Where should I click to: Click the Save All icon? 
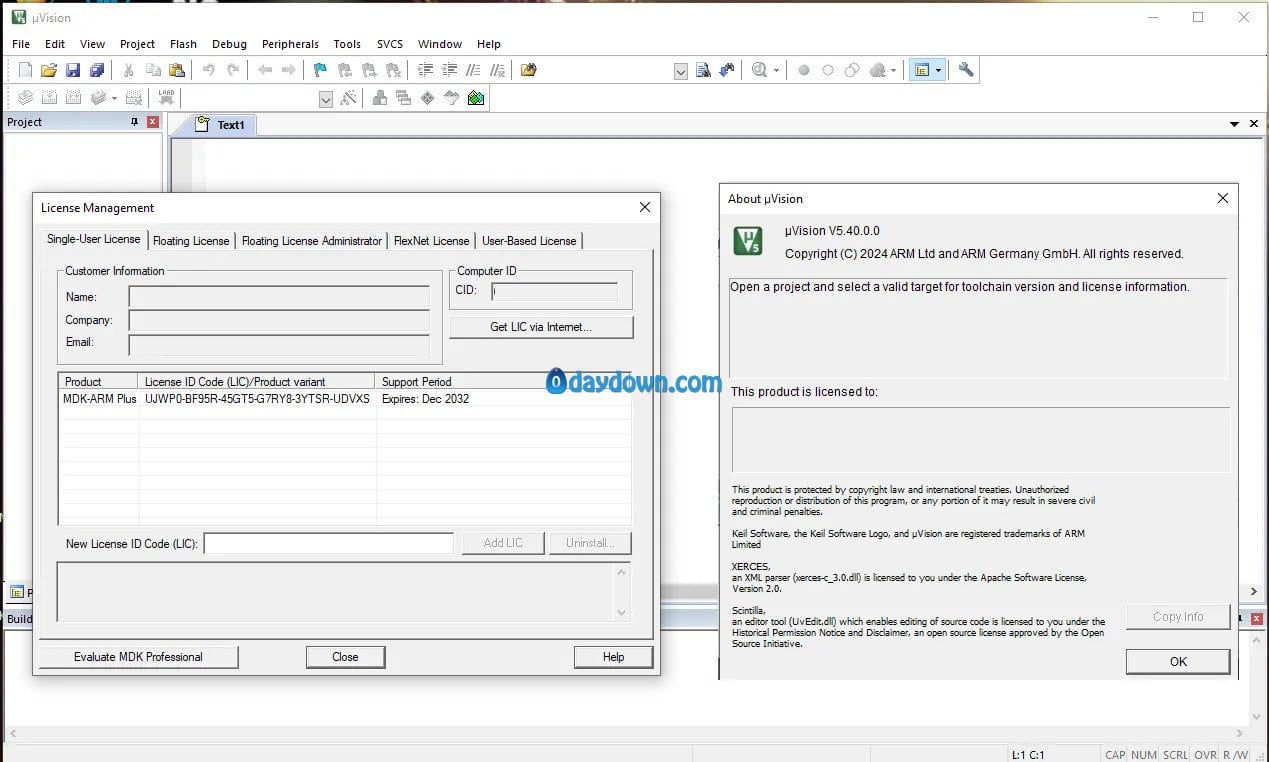click(x=97, y=70)
